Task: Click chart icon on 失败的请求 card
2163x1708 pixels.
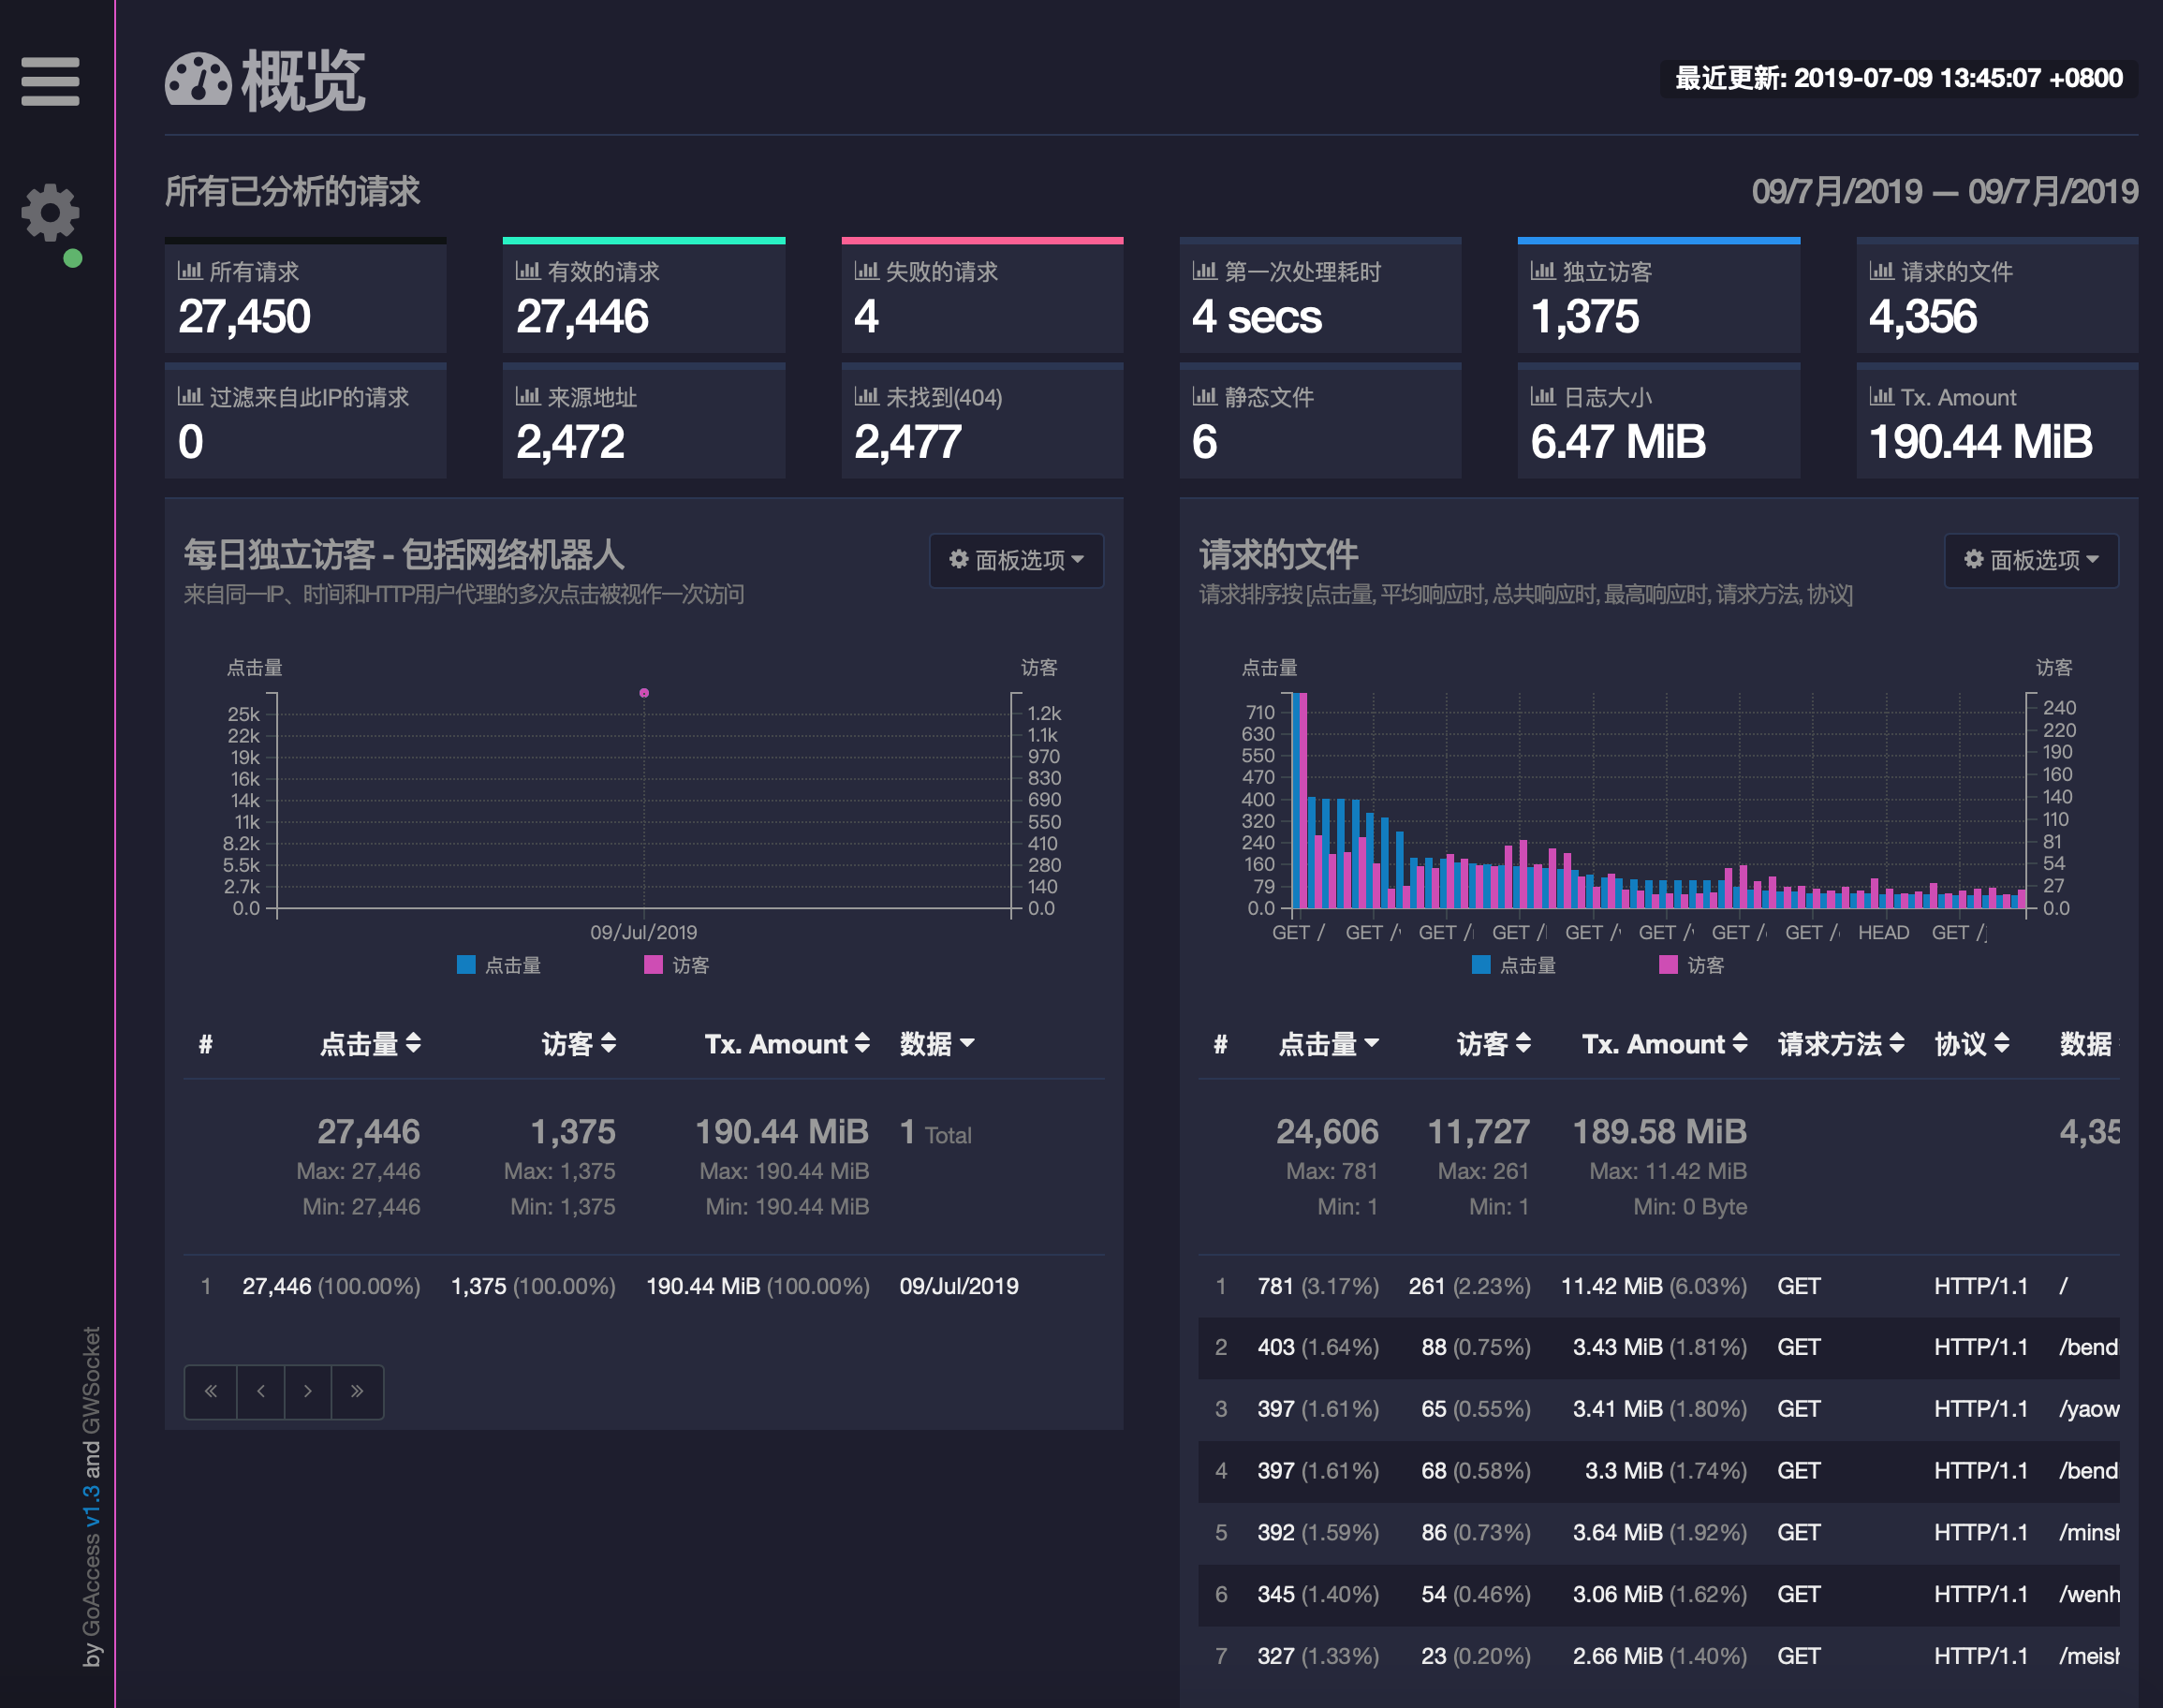Action: (x=866, y=270)
